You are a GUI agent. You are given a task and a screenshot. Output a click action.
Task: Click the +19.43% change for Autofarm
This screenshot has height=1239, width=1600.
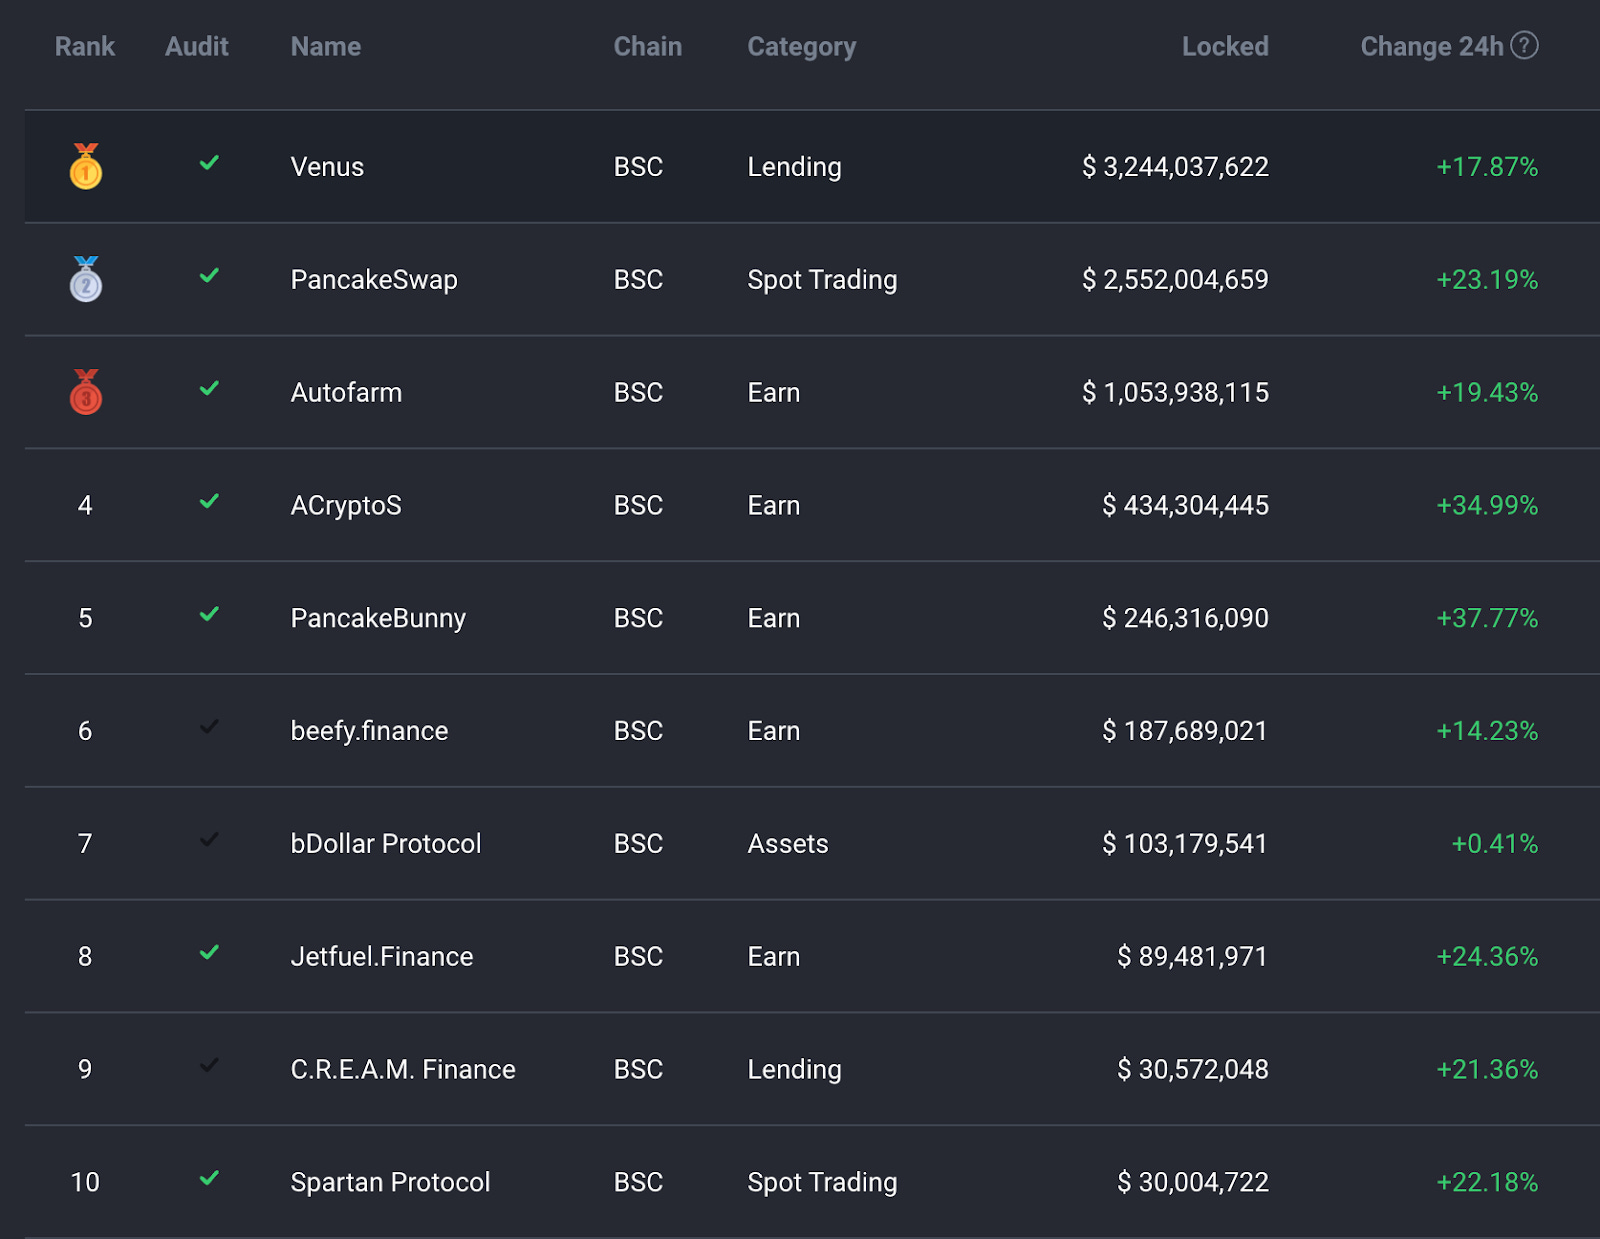(x=1487, y=393)
